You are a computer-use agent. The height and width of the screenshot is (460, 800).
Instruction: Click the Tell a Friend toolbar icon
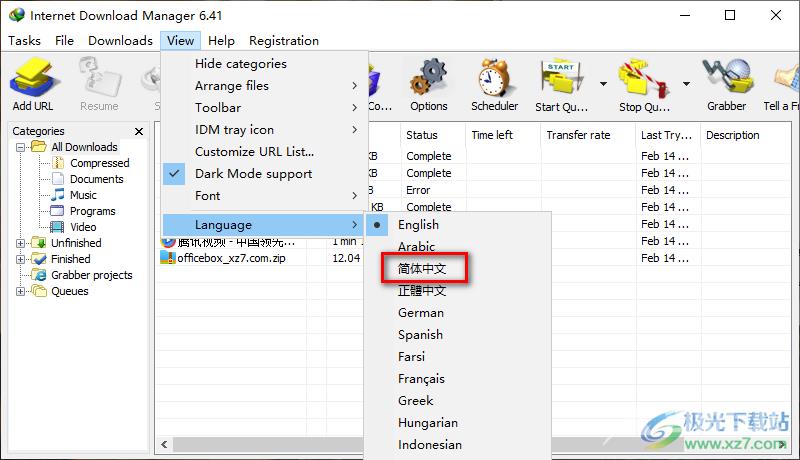(x=786, y=79)
